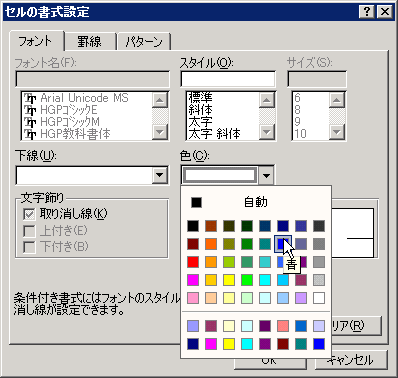Click the ? help button in title bar
The height and width of the screenshot is (378, 398).
click(367, 12)
